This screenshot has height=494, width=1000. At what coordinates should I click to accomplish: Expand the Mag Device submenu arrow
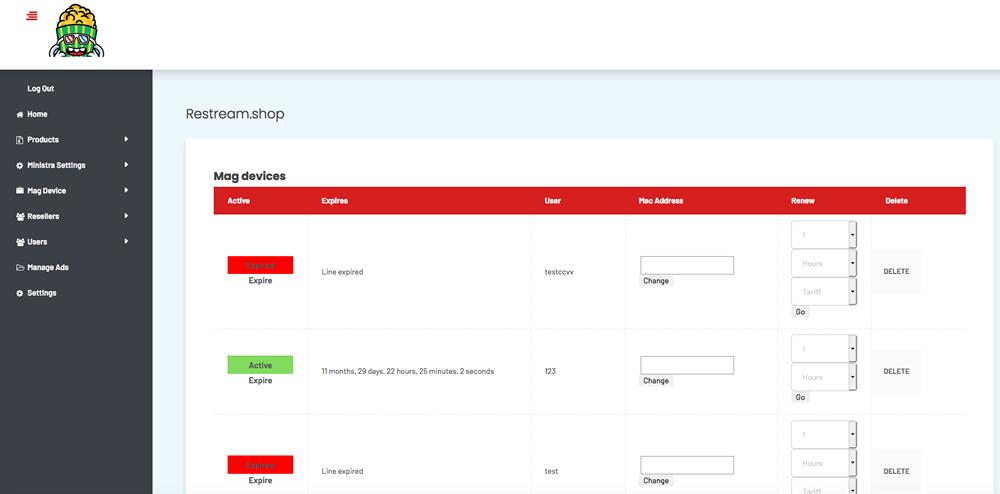126,190
